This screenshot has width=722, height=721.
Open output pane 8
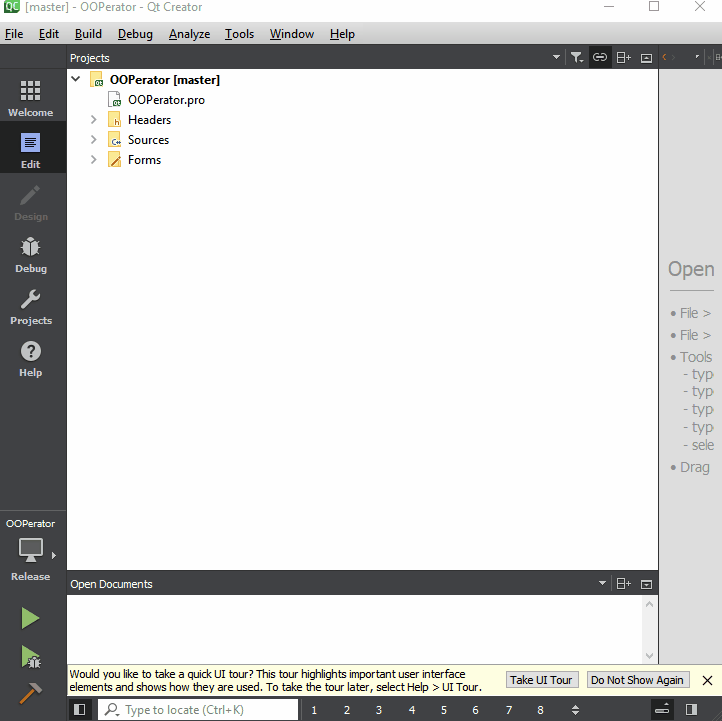click(540, 710)
